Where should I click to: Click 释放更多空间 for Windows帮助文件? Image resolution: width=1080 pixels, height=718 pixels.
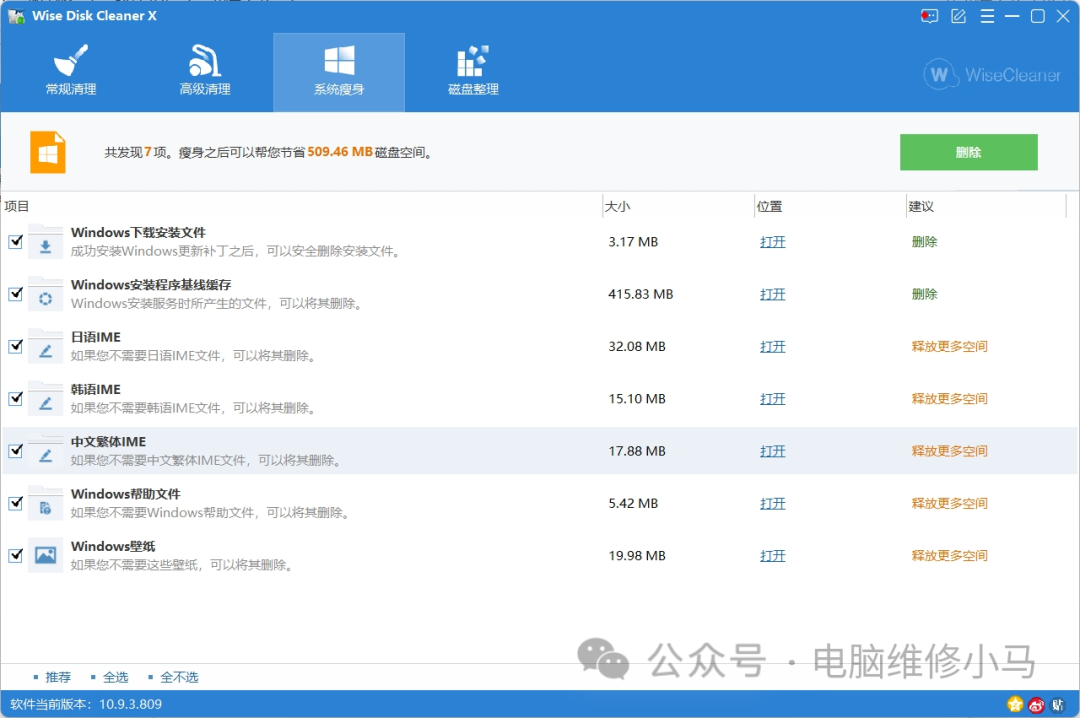[x=949, y=504]
